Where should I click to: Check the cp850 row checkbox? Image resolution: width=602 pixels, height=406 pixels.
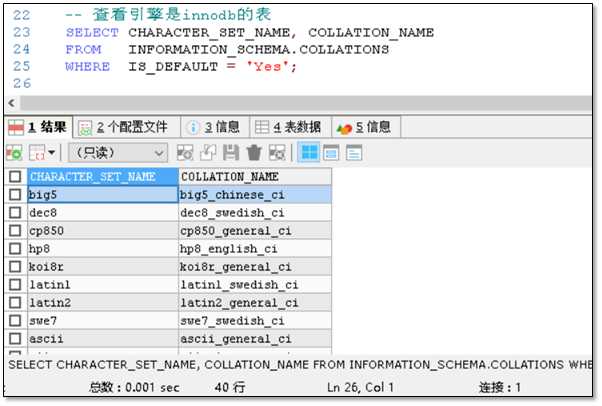click(x=15, y=231)
